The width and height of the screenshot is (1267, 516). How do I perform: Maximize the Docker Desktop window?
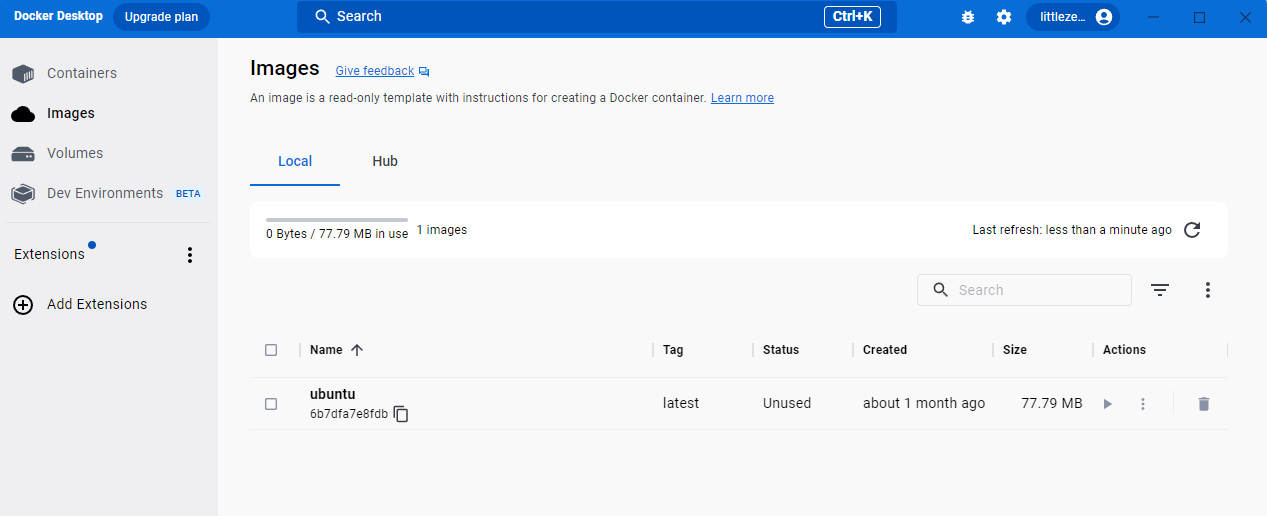click(1199, 17)
